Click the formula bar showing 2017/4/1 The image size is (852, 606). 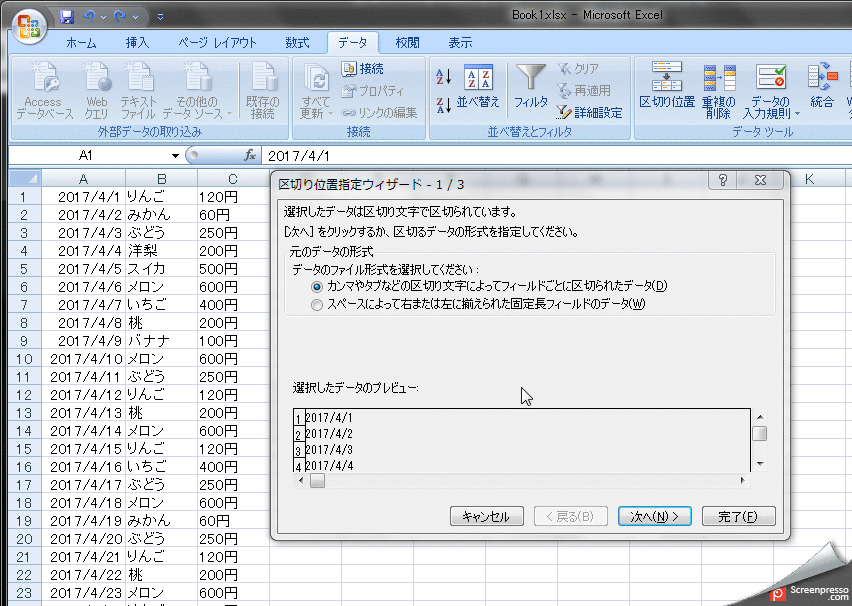pos(554,156)
